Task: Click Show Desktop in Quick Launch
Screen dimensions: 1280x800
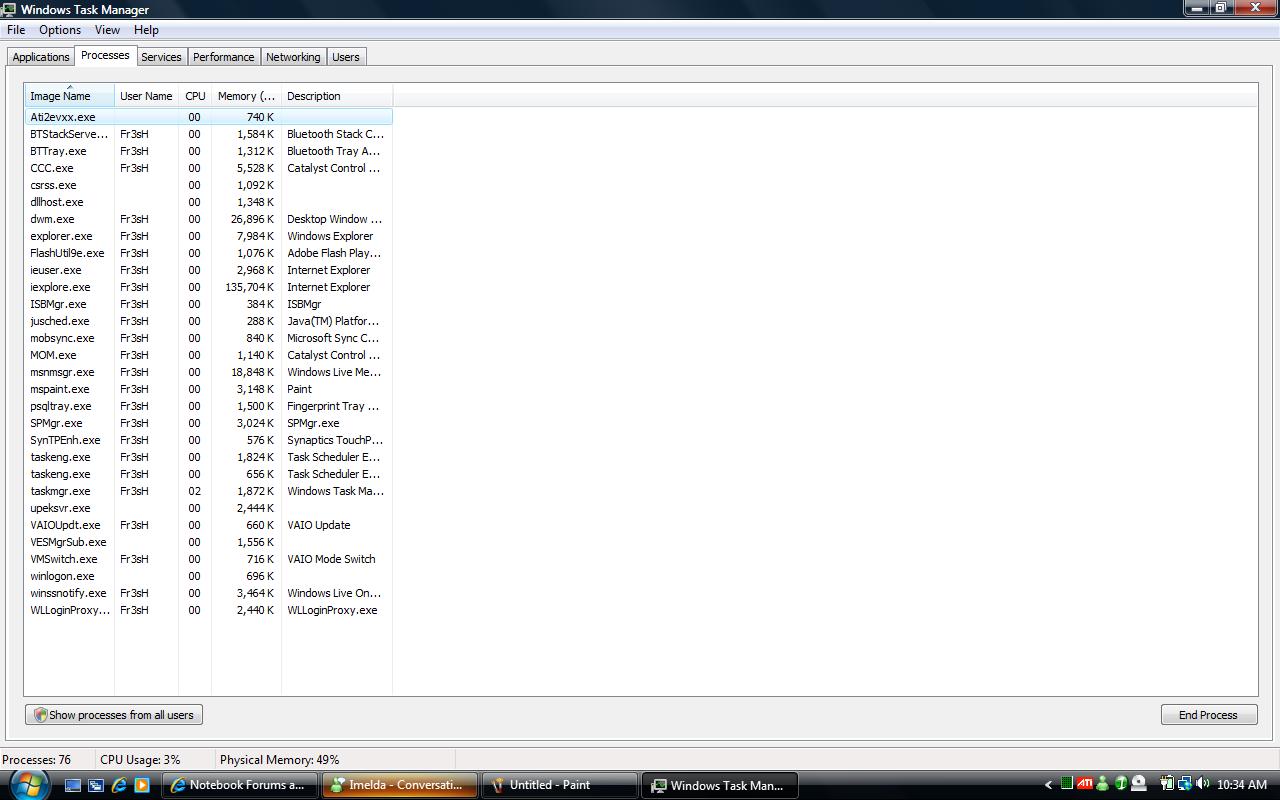Action: (73, 785)
